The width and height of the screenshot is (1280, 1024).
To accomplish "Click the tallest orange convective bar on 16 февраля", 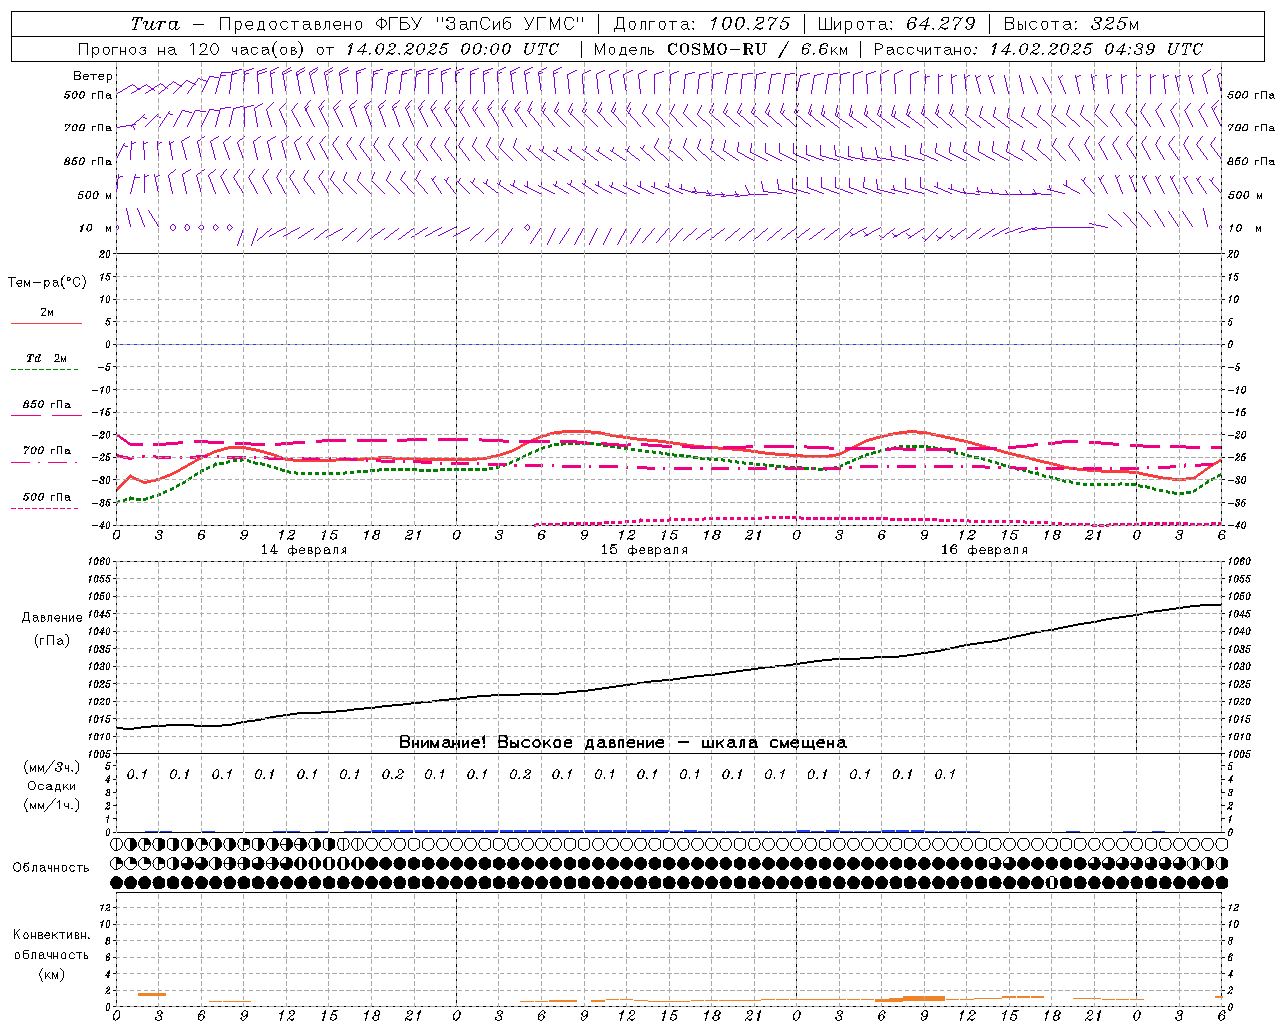I will pyautogui.click(x=924, y=998).
